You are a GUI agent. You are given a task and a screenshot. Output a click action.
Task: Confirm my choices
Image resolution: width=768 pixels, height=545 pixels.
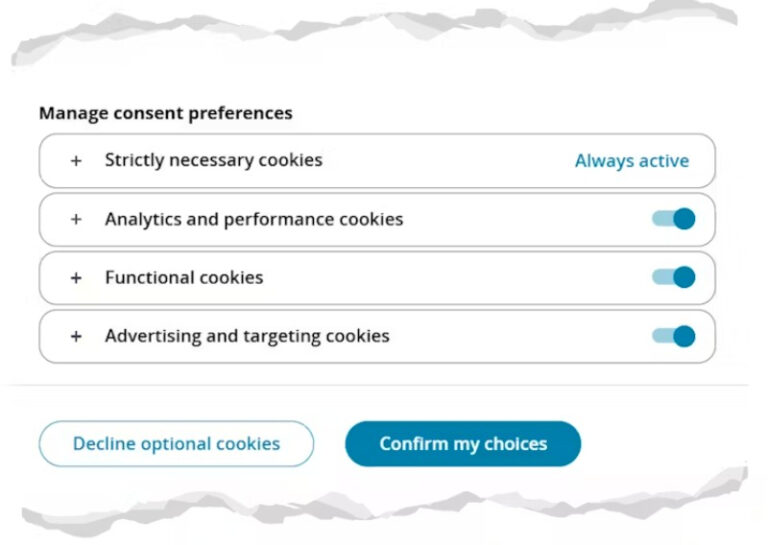463,444
